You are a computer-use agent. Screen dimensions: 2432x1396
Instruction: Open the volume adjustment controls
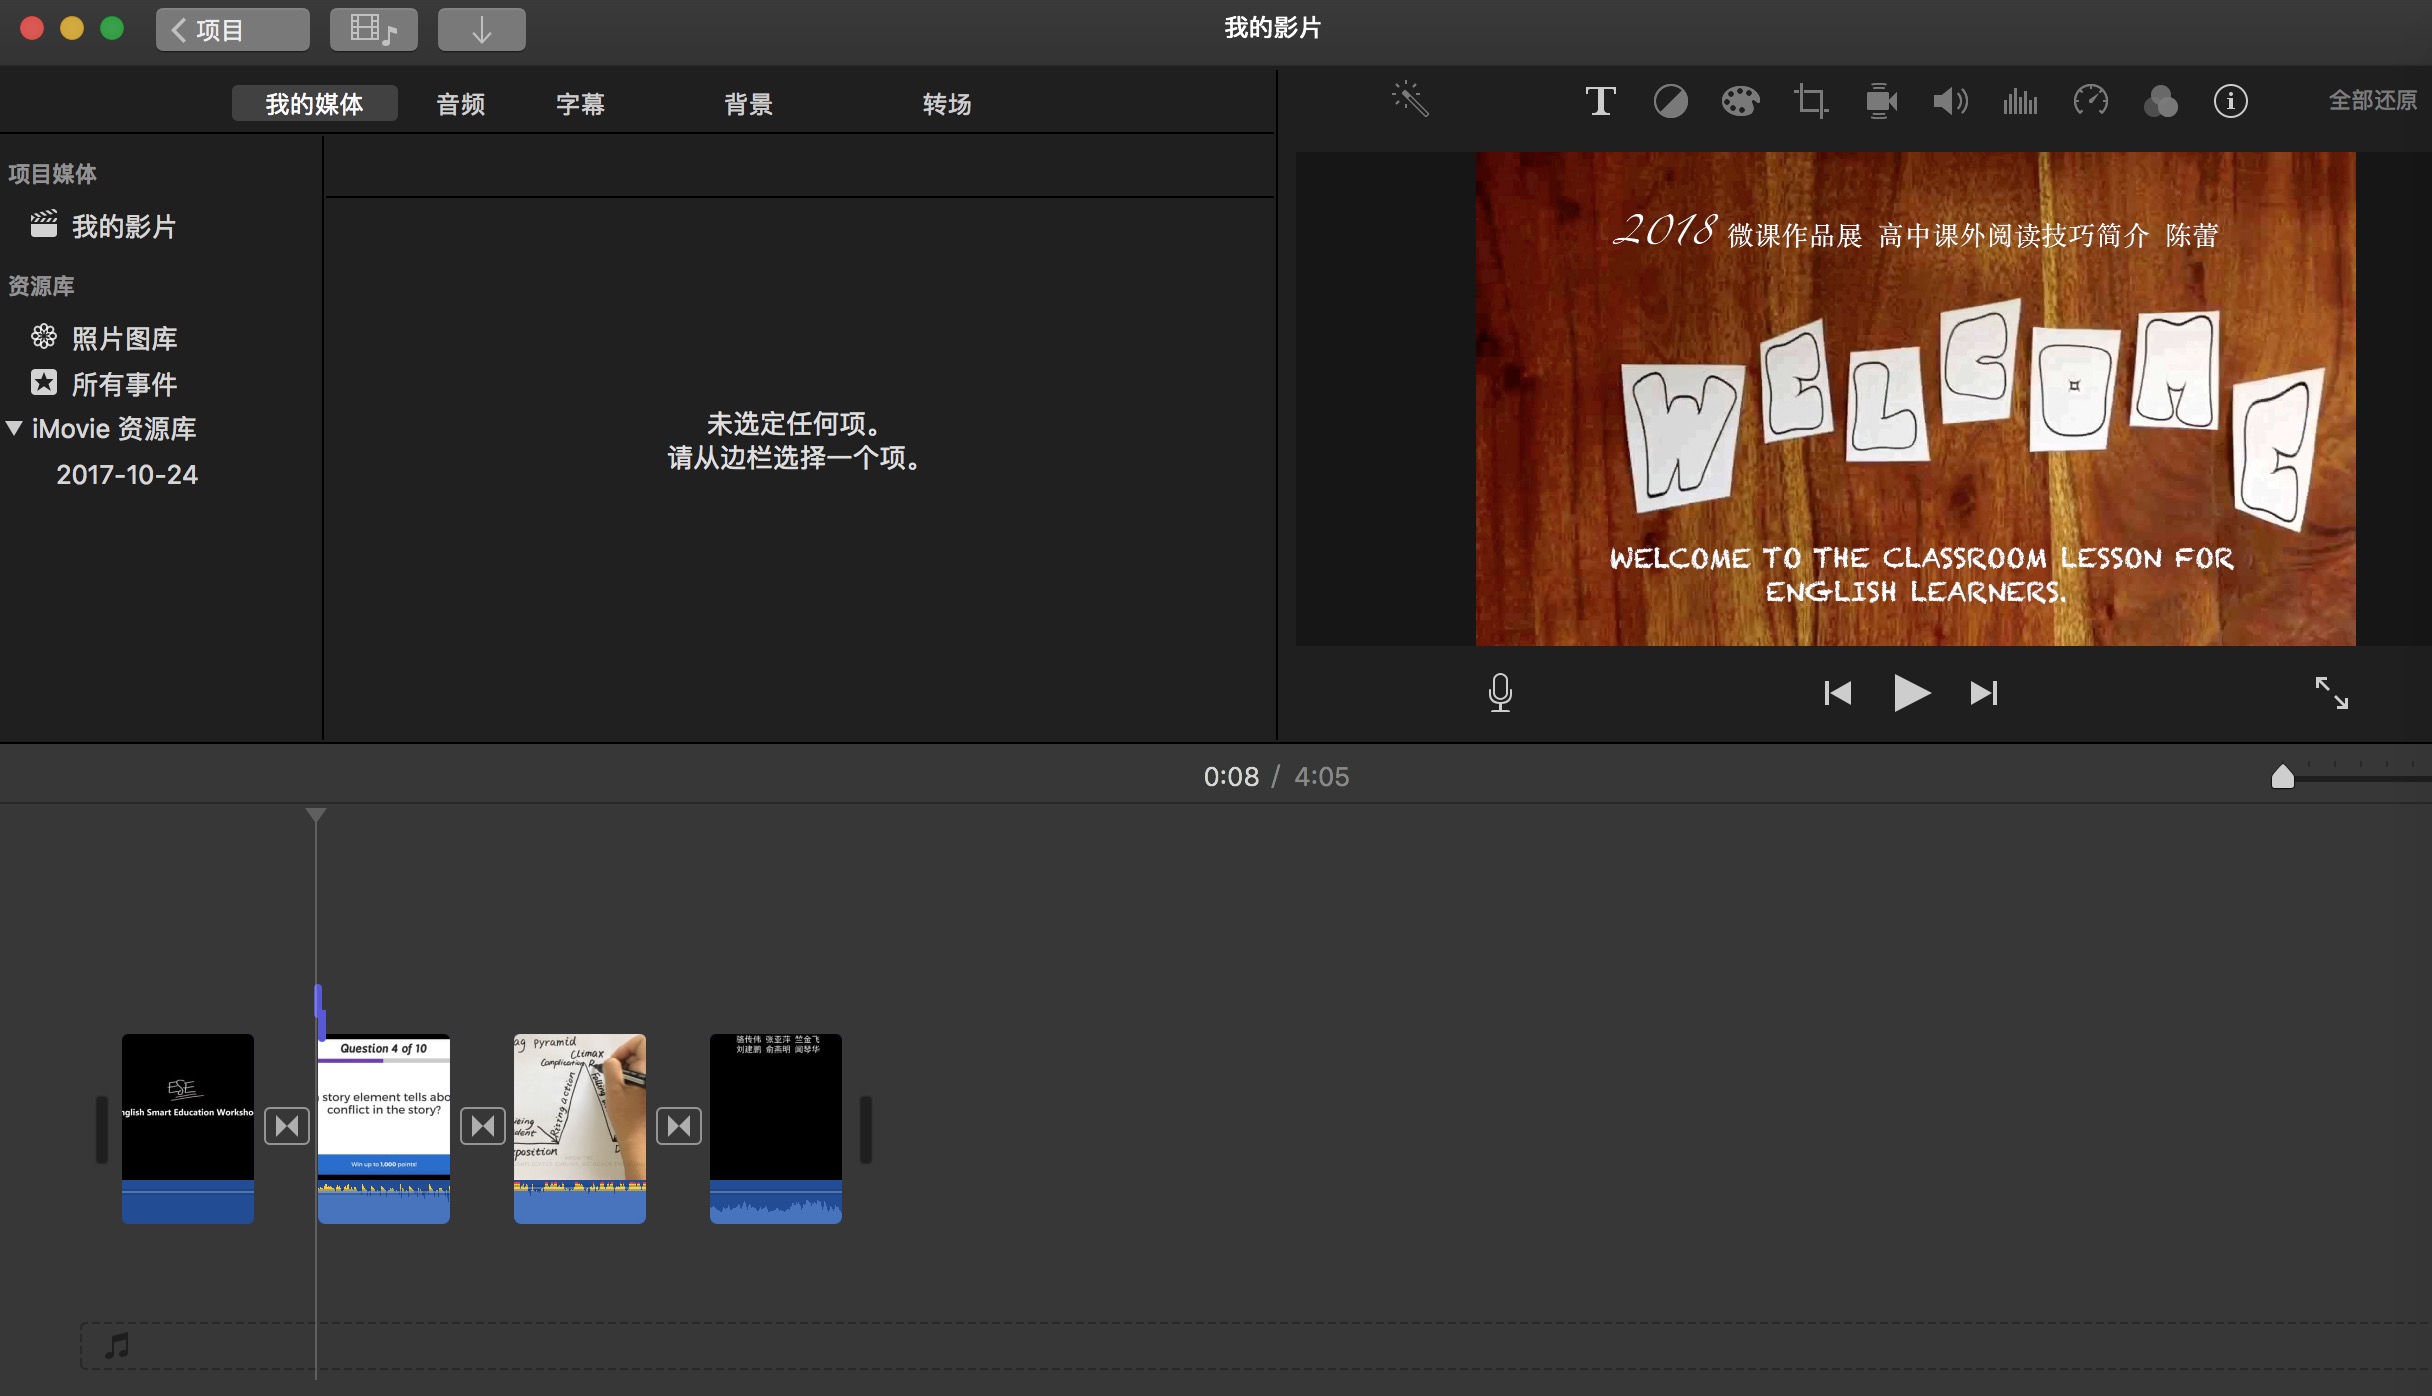point(1950,101)
